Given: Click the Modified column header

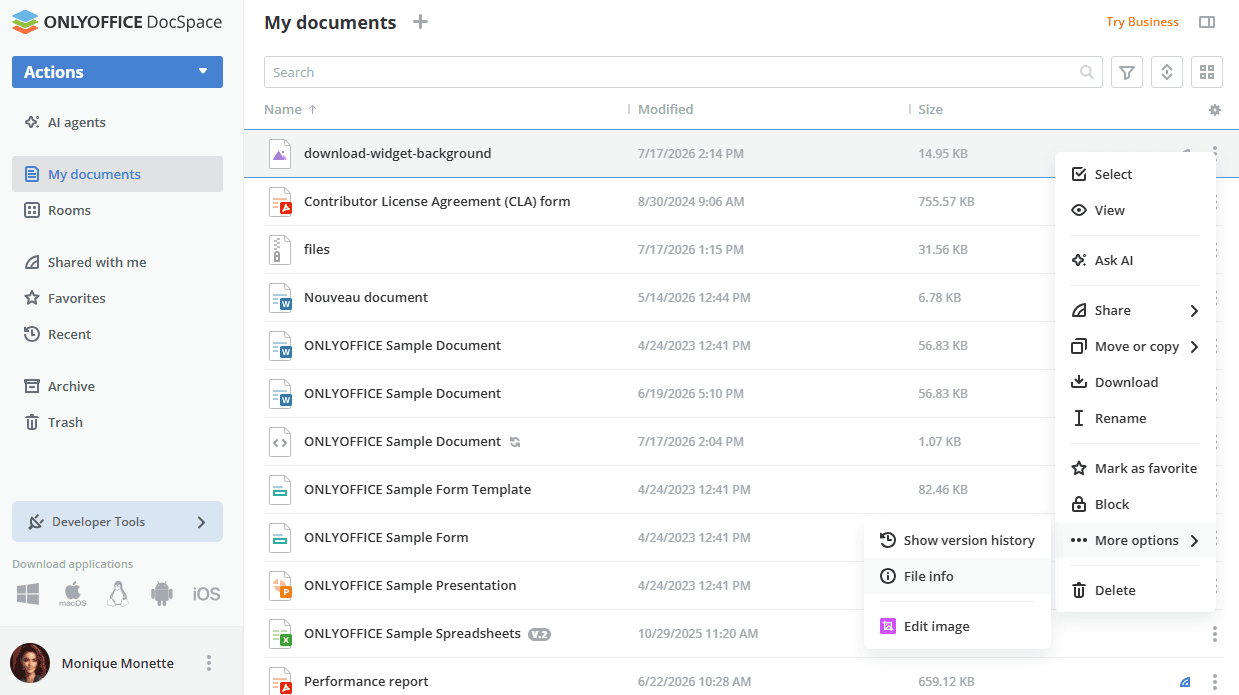Looking at the screenshot, I should [665, 110].
